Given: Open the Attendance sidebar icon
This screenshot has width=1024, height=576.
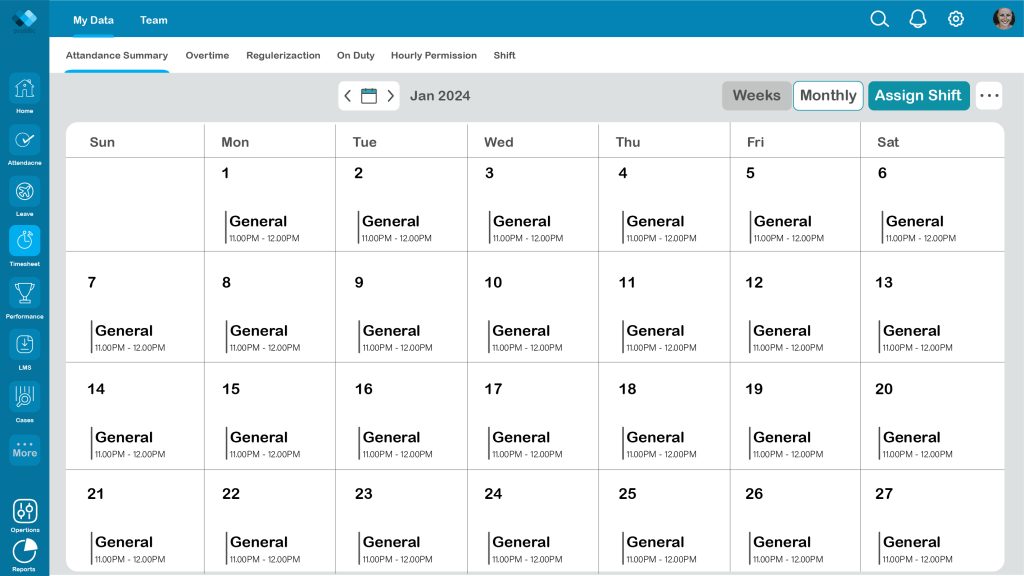Looking at the screenshot, I should click(x=24, y=140).
